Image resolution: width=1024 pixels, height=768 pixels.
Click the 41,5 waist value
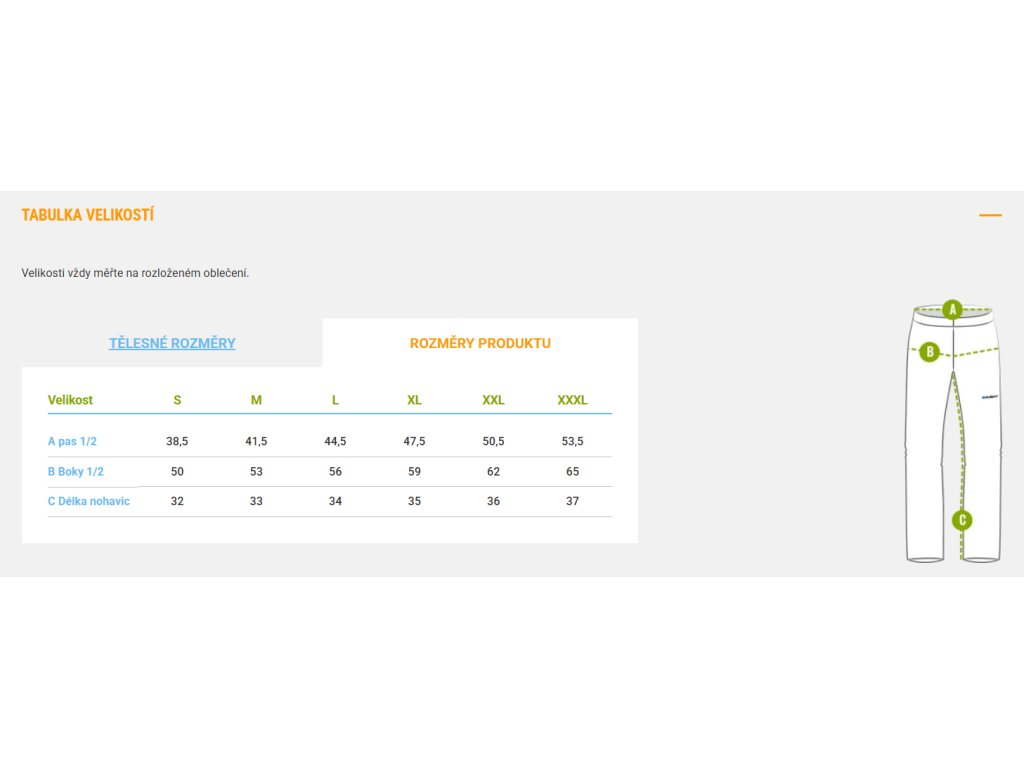256,441
